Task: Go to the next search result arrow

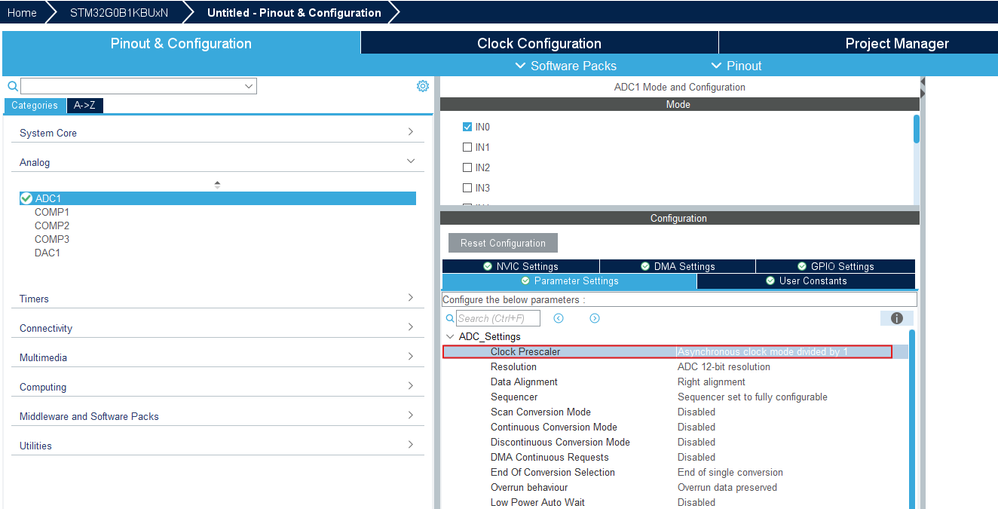Action: tap(594, 318)
